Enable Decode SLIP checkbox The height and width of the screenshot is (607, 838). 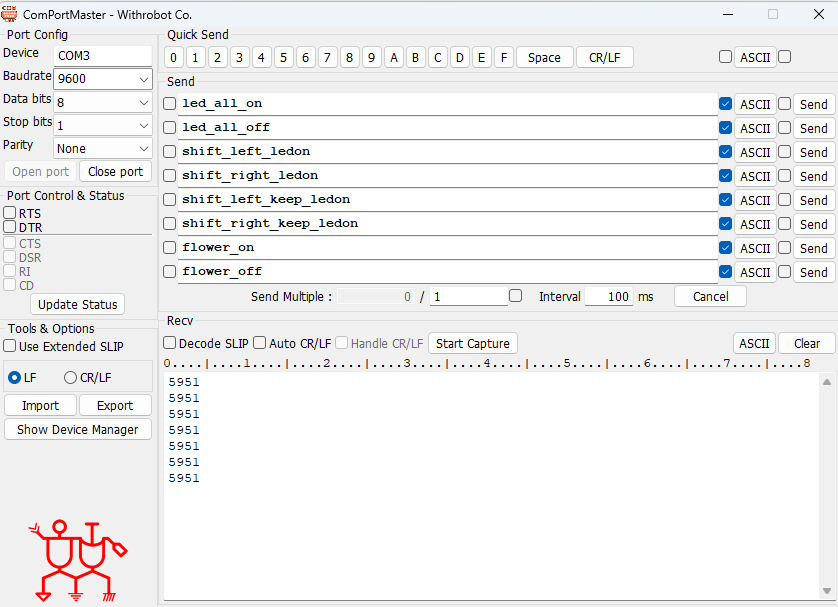169,343
